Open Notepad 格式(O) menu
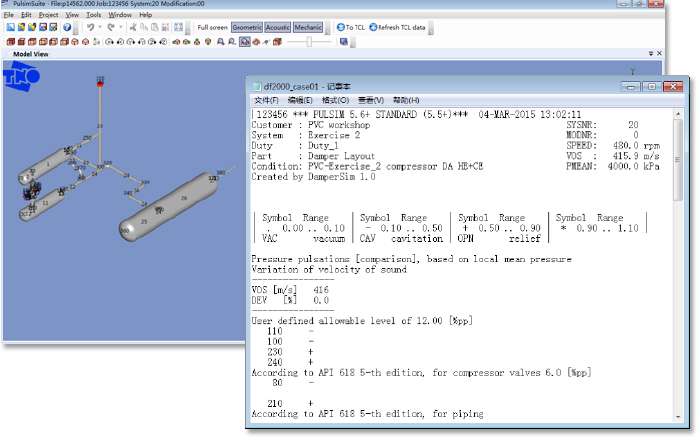 tap(335, 100)
